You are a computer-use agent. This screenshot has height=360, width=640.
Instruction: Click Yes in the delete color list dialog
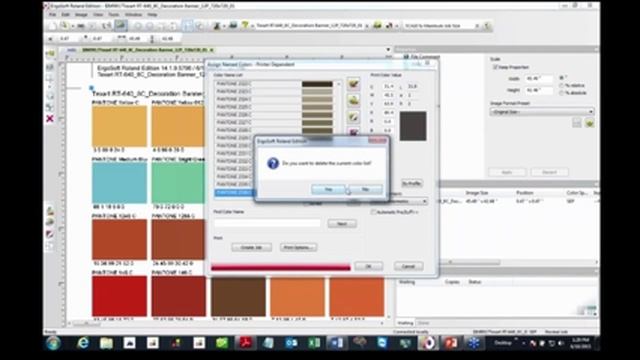328,189
